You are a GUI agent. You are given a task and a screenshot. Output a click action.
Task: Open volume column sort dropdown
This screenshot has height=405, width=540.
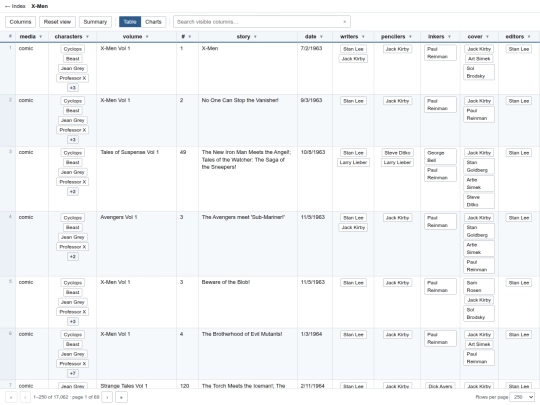pyautogui.click(x=147, y=37)
